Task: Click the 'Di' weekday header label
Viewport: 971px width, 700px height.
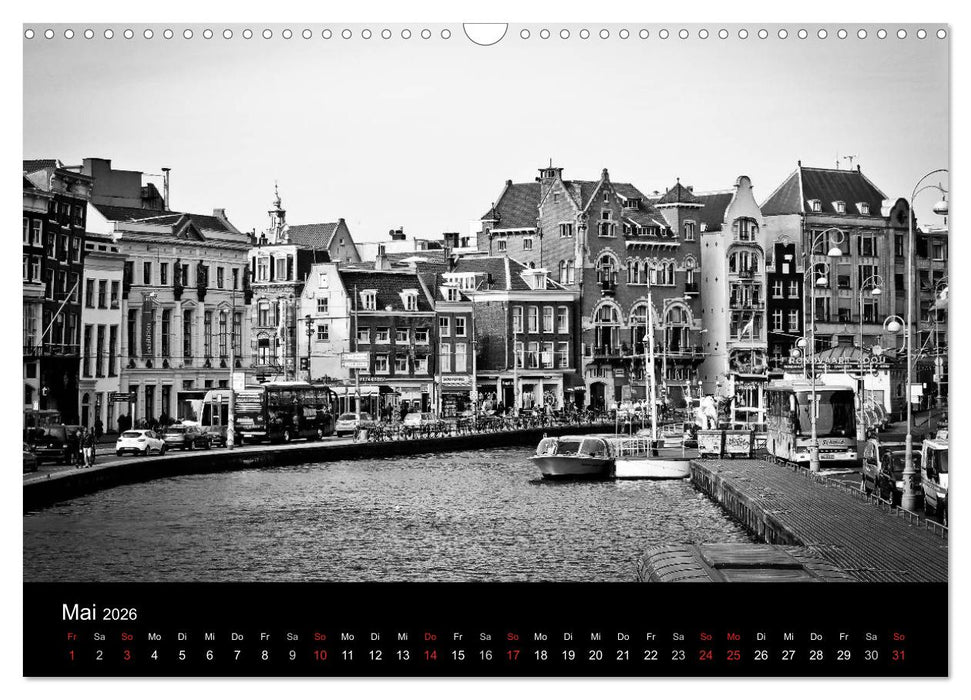Action: click(180, 636)
